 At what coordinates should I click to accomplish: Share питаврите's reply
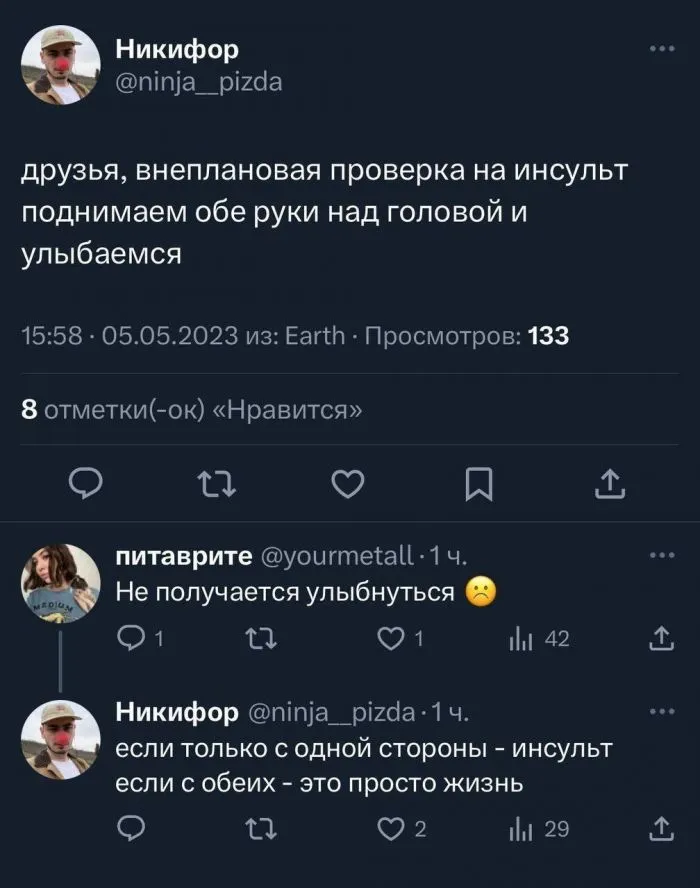[x=661, y=639]
